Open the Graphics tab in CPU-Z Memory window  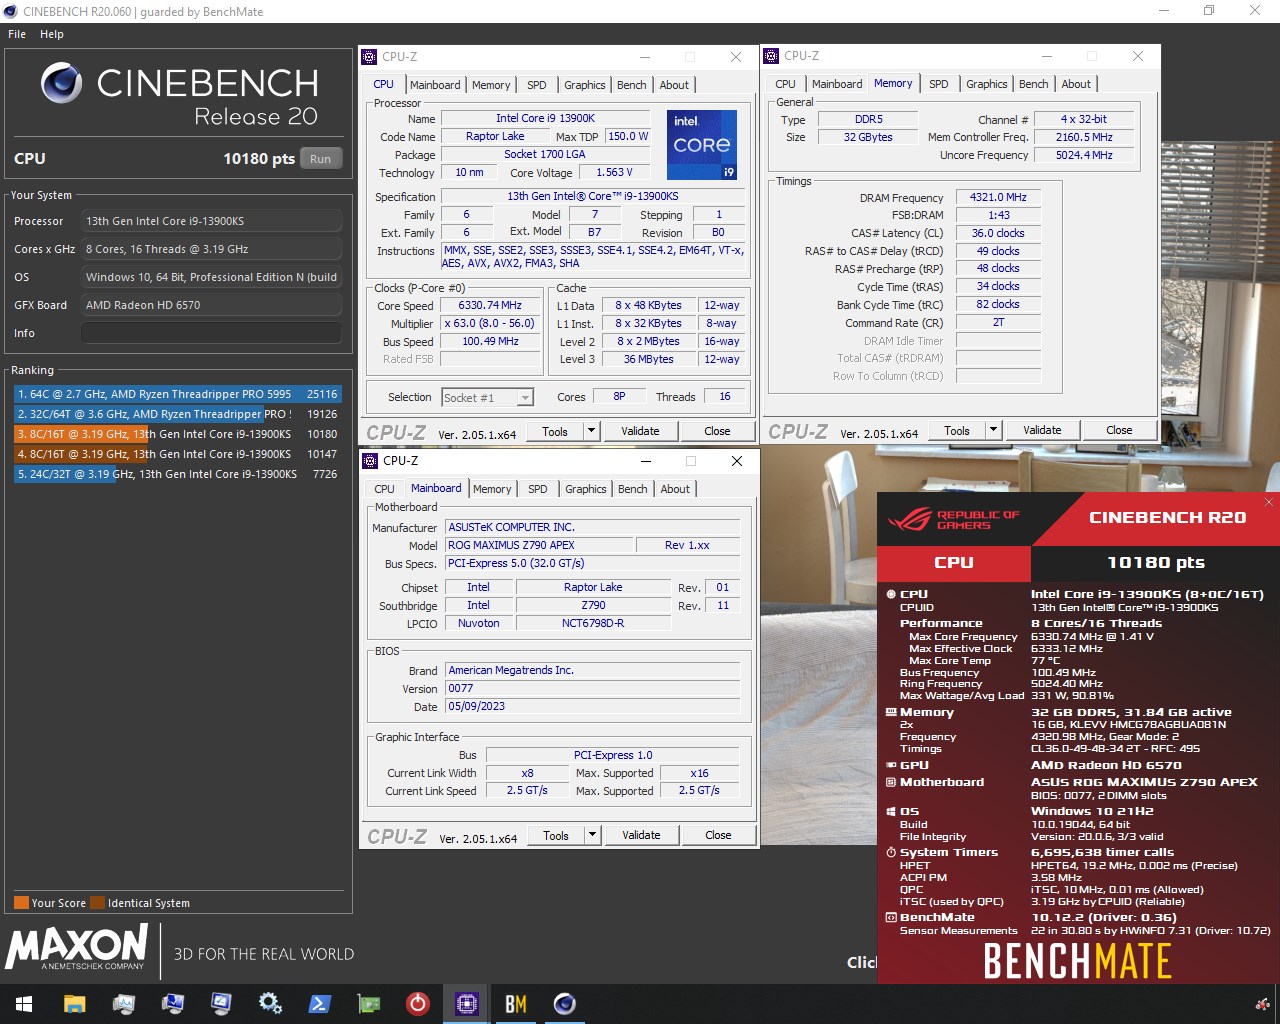click(x=986, y=84)
